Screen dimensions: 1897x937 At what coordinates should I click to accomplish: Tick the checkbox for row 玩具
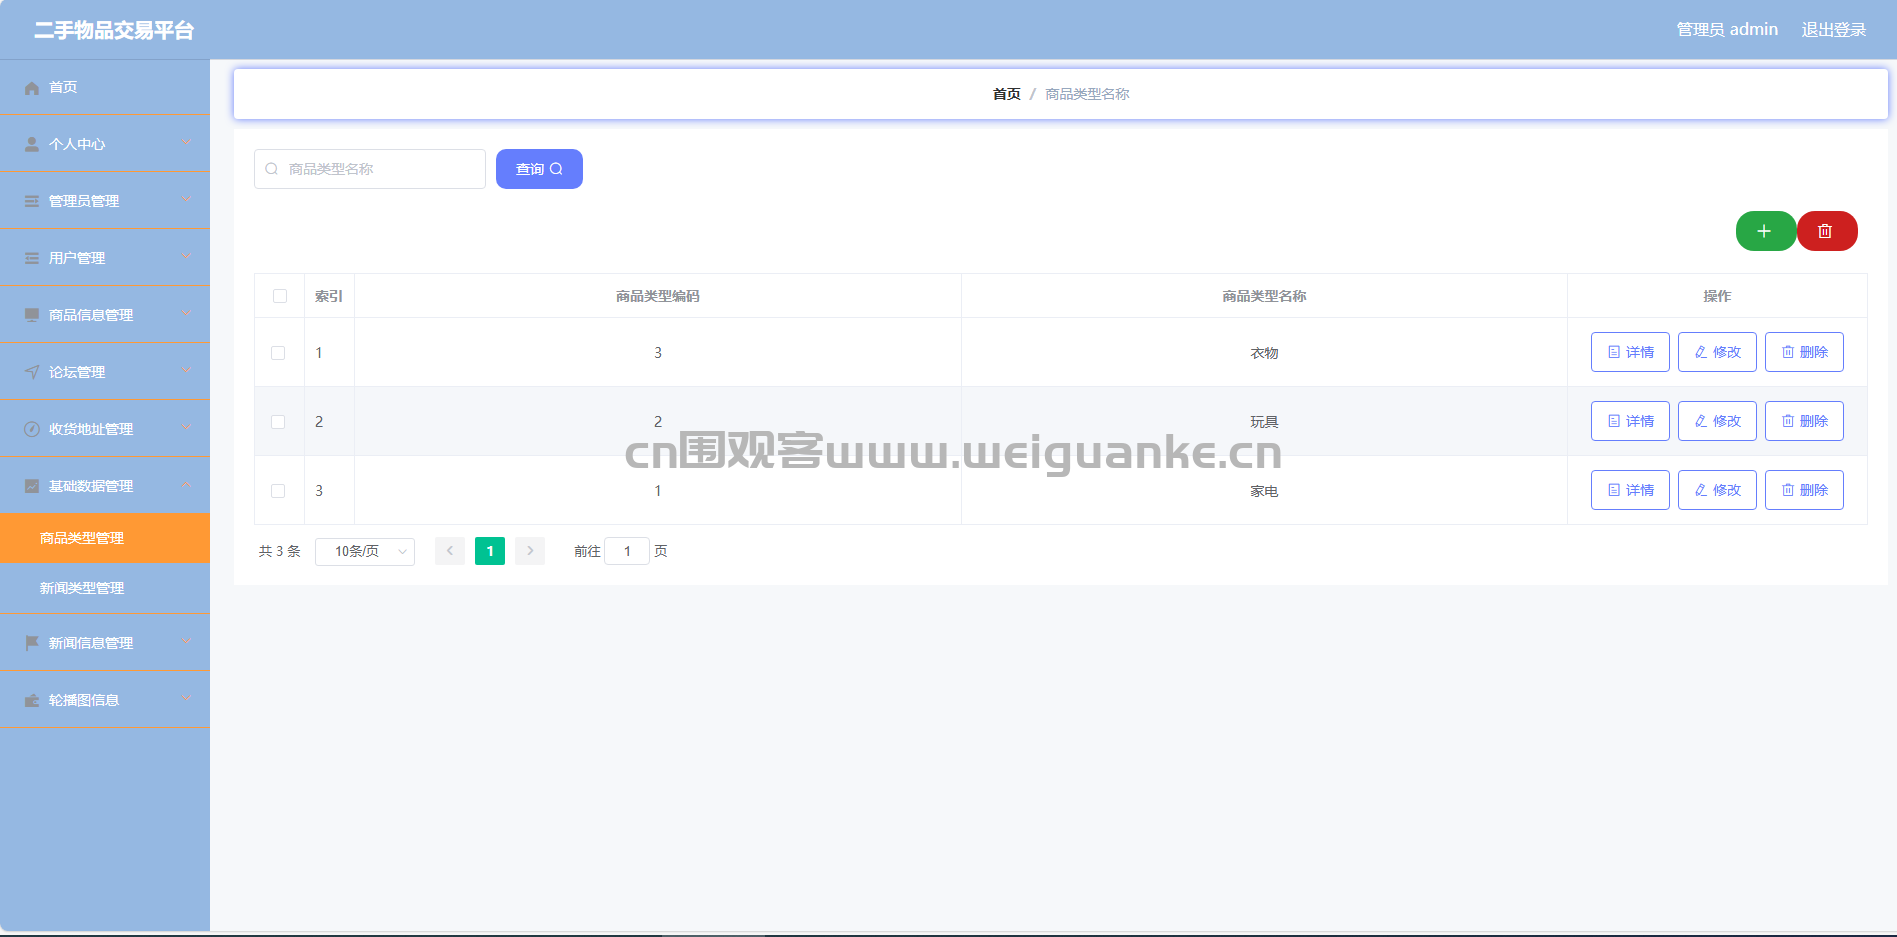[278, 422]
